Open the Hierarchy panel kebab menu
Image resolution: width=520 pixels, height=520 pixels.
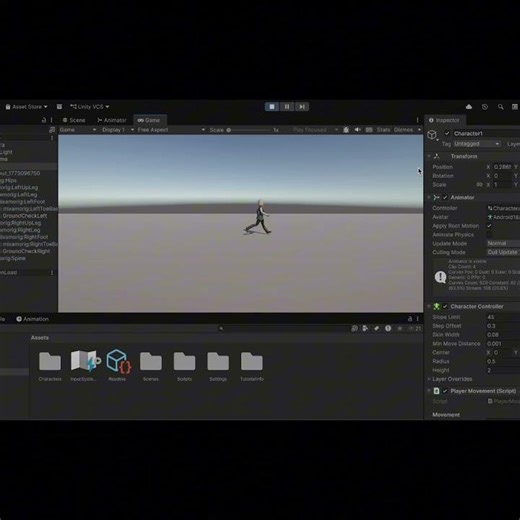(x=51, y=120)
